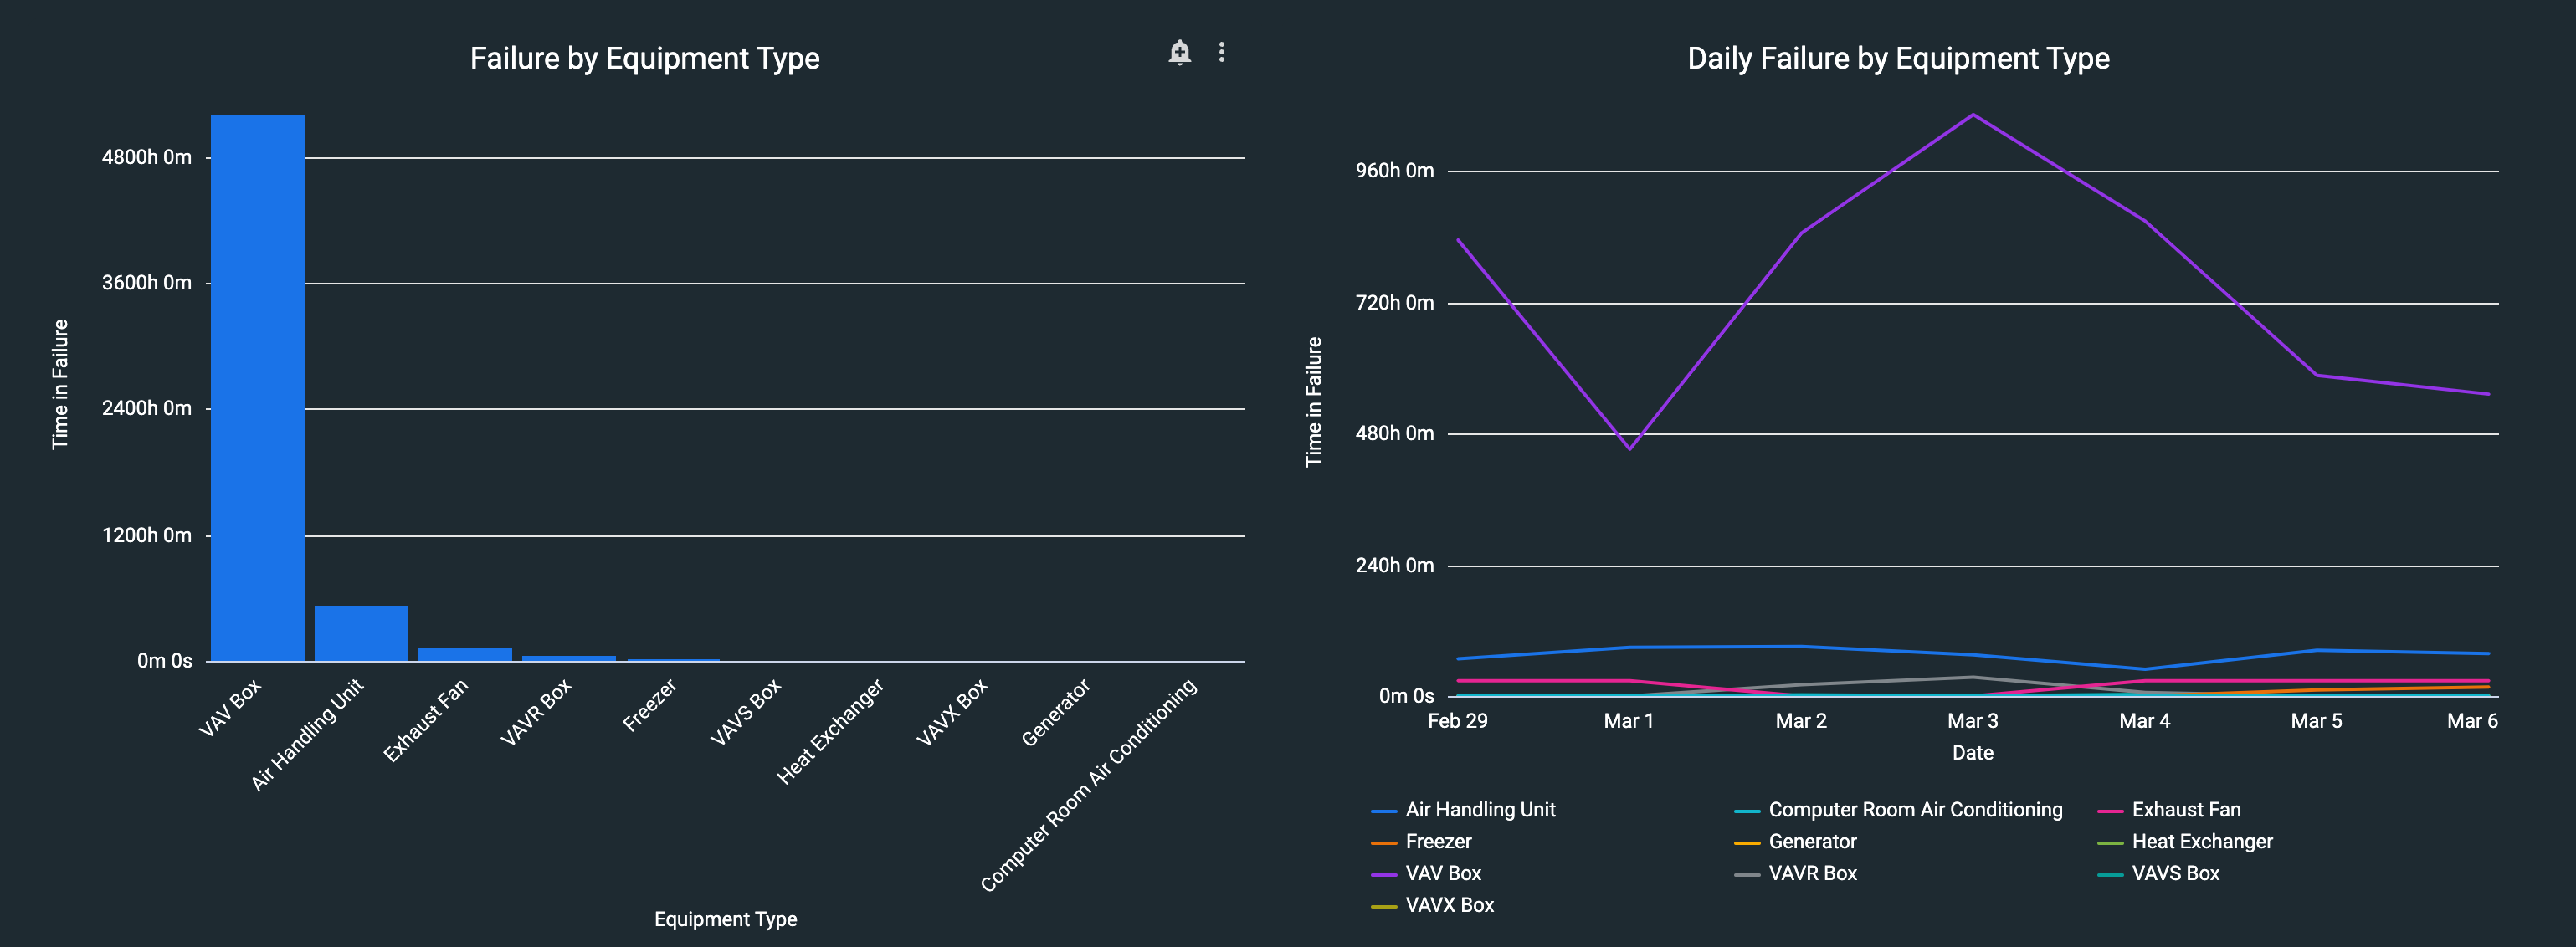Screen dimensions: 2576x947
Task: Toggle the Exhaust Fan legend entry
Action: coord(2185,810)
